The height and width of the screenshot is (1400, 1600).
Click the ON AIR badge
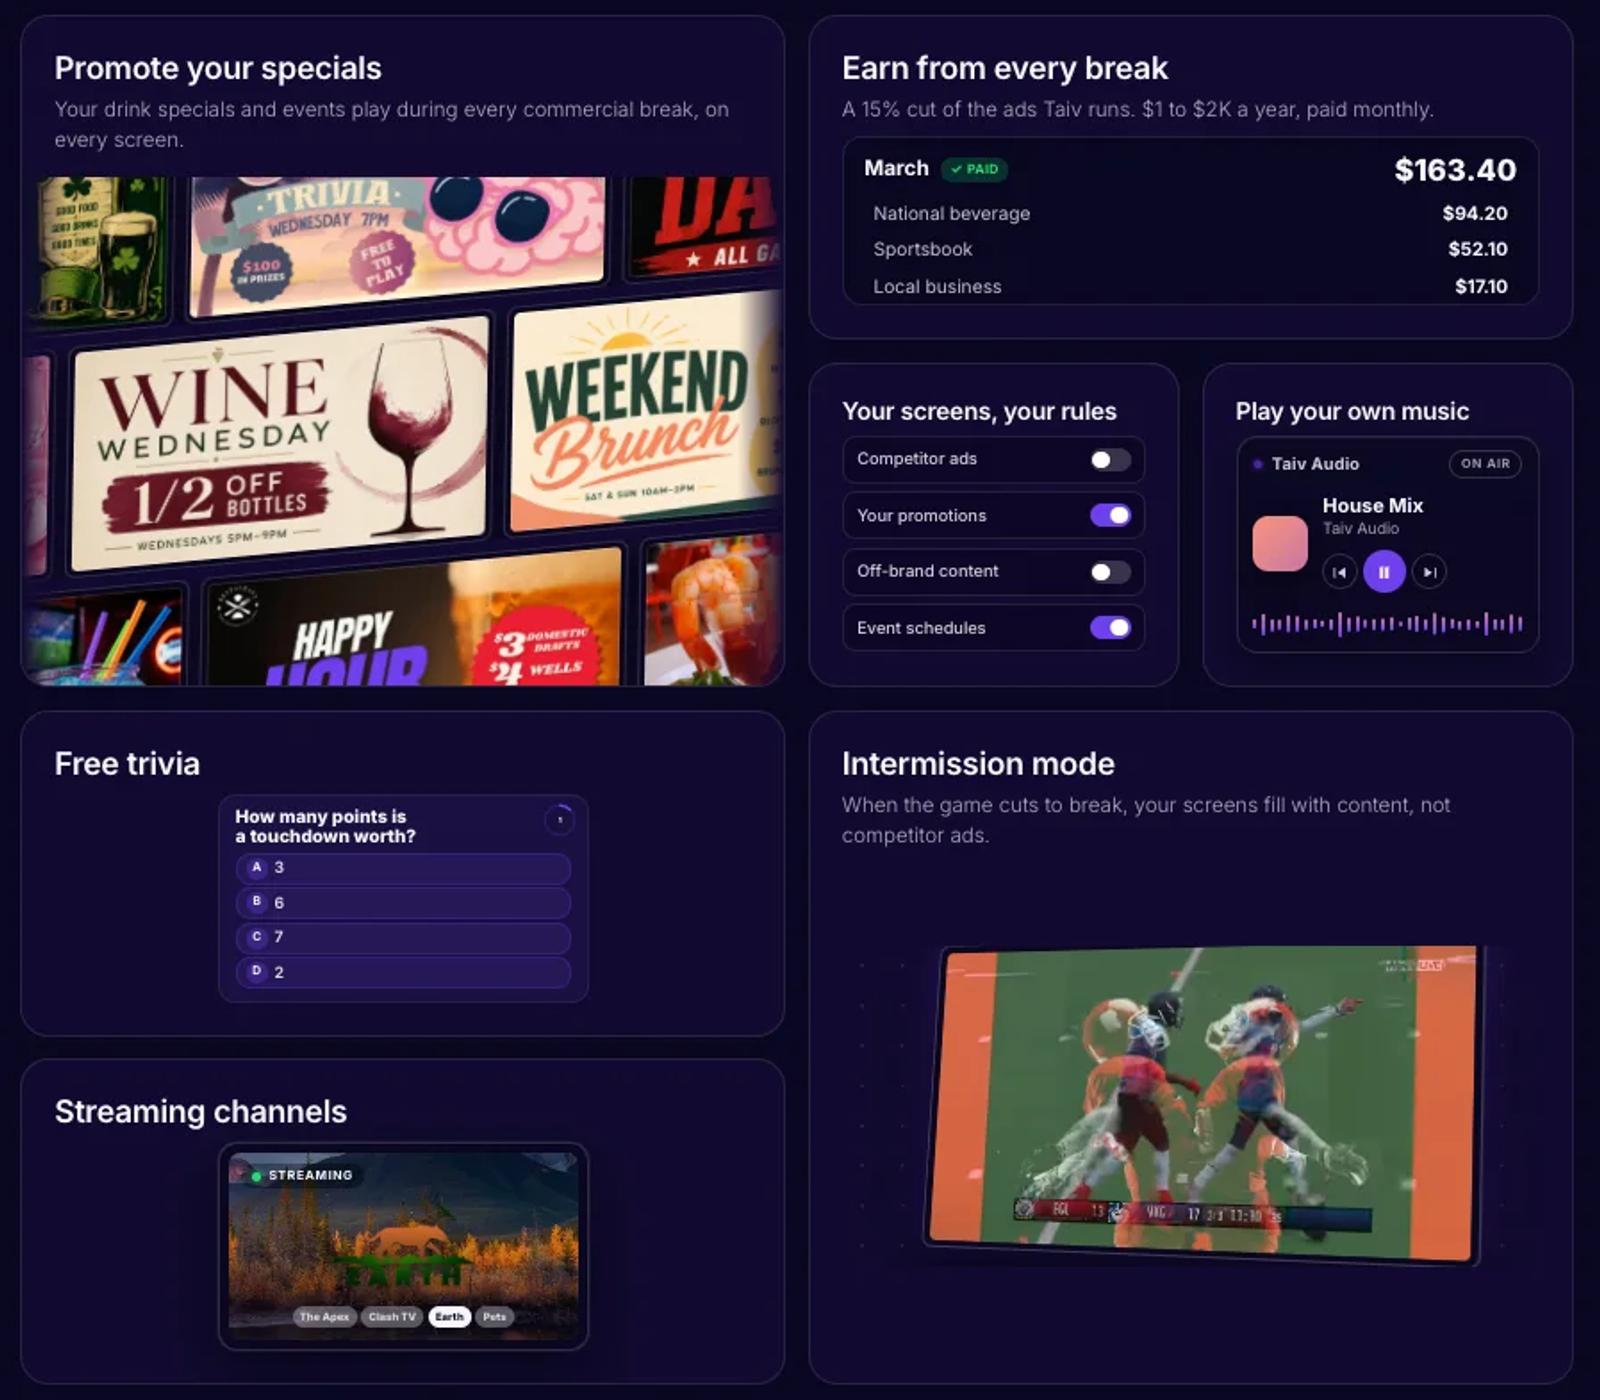pos(1485,463)
